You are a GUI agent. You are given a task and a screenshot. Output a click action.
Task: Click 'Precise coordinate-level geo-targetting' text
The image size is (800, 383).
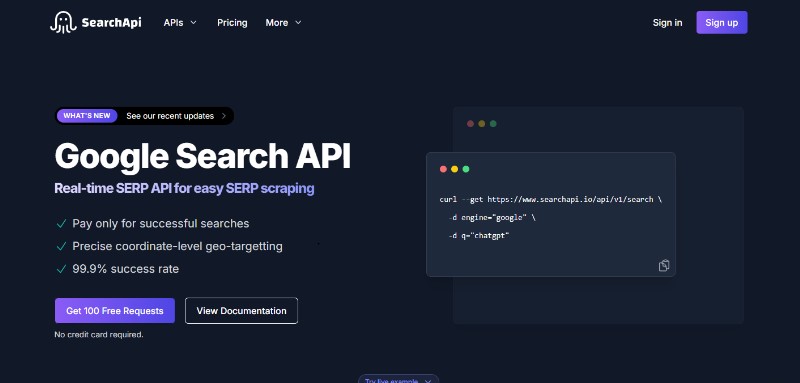point(177,246)
